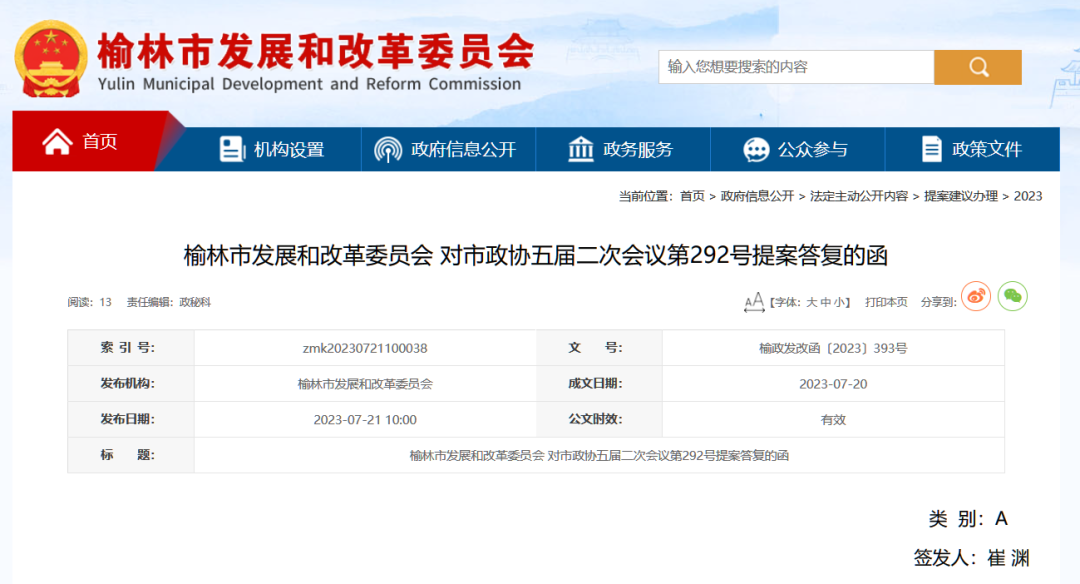Click the 发布机构 label cell
This screenshot has width=1080, height=584.
(130, 384)
